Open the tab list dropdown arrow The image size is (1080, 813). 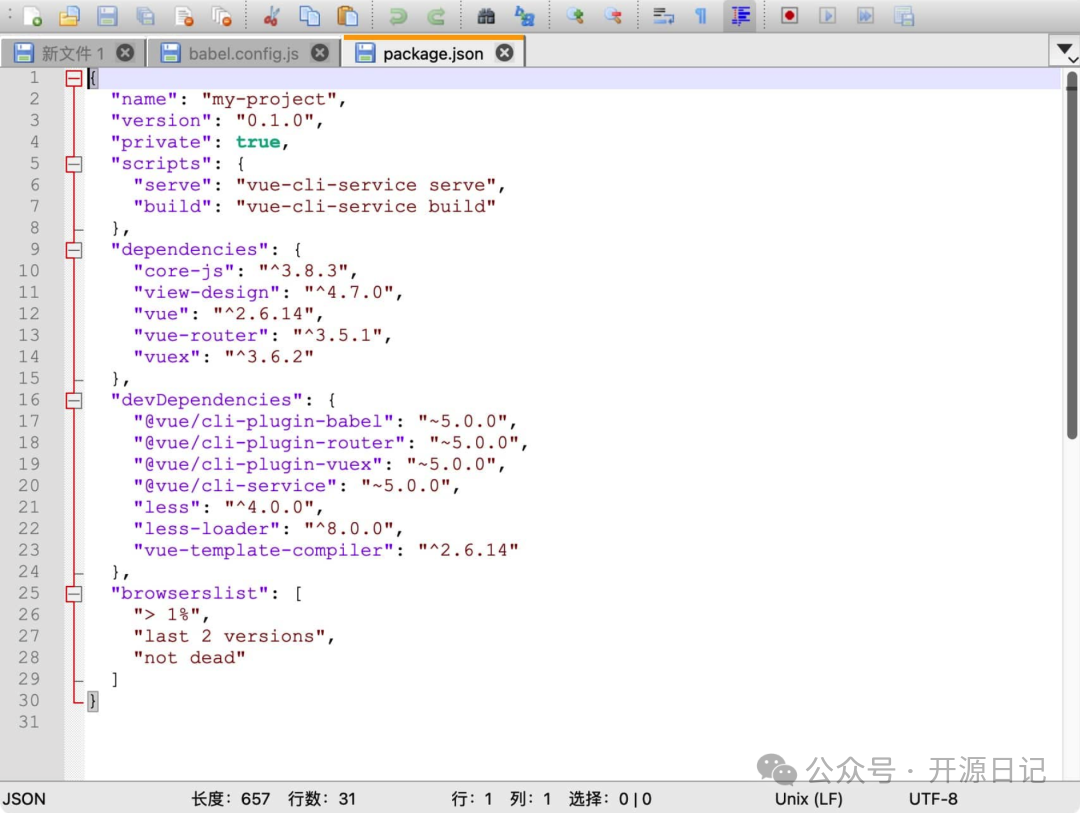(1064, 50)
